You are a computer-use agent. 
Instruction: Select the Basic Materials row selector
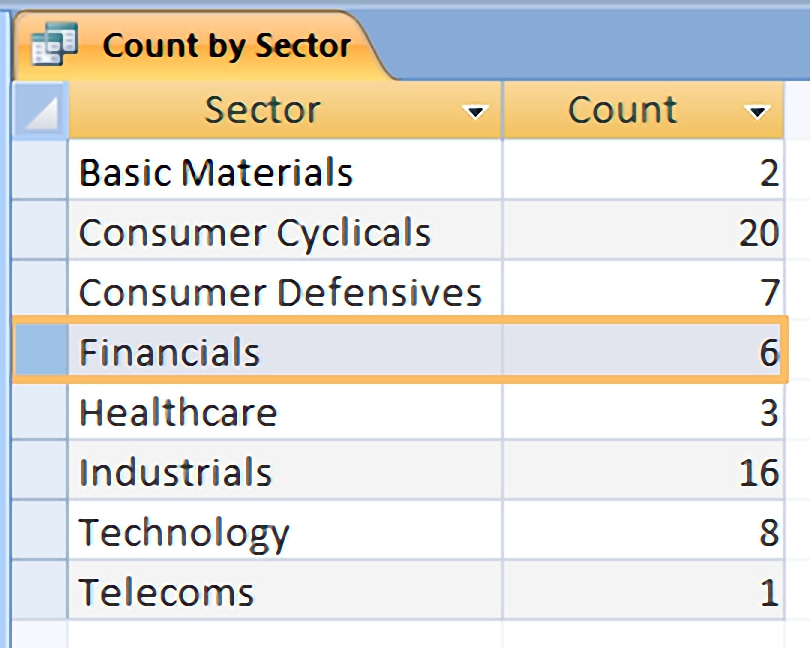tap(40, 169)
